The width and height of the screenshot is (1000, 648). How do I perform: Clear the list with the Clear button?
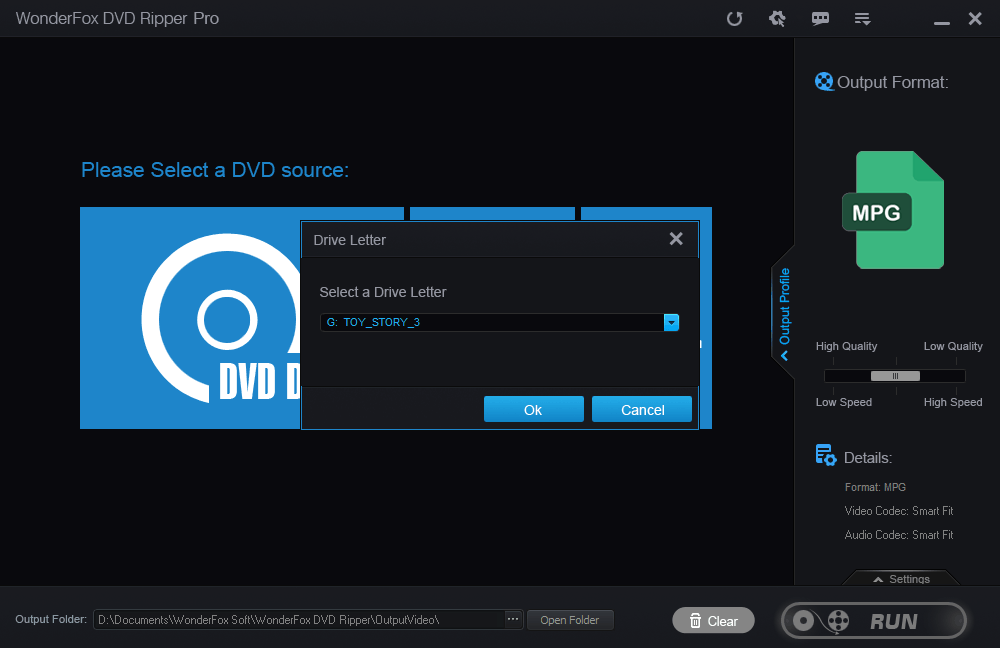point(713,621)
